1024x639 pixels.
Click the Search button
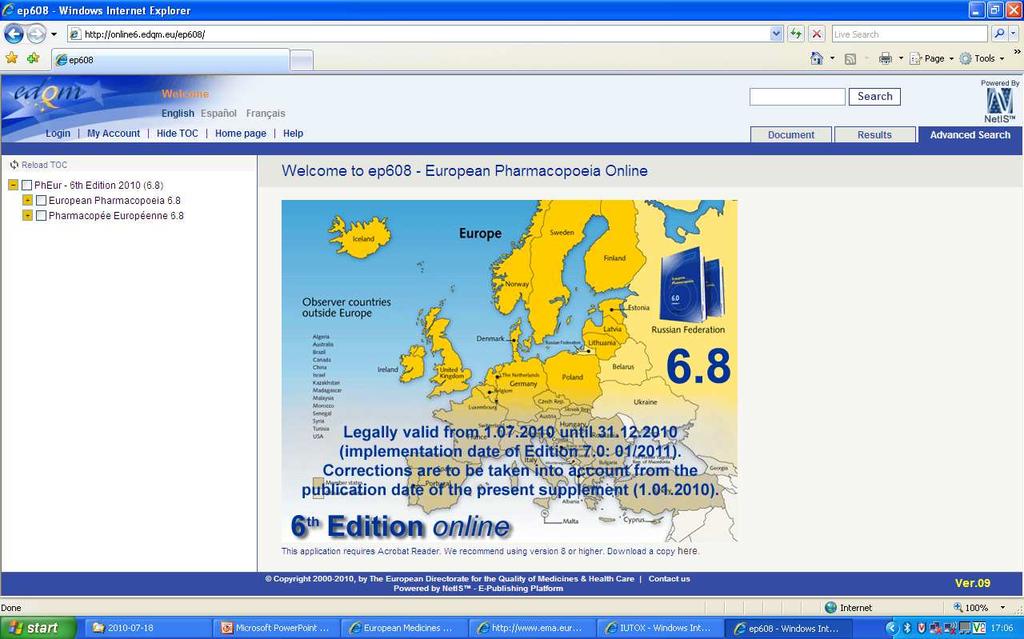coord(874,97)
